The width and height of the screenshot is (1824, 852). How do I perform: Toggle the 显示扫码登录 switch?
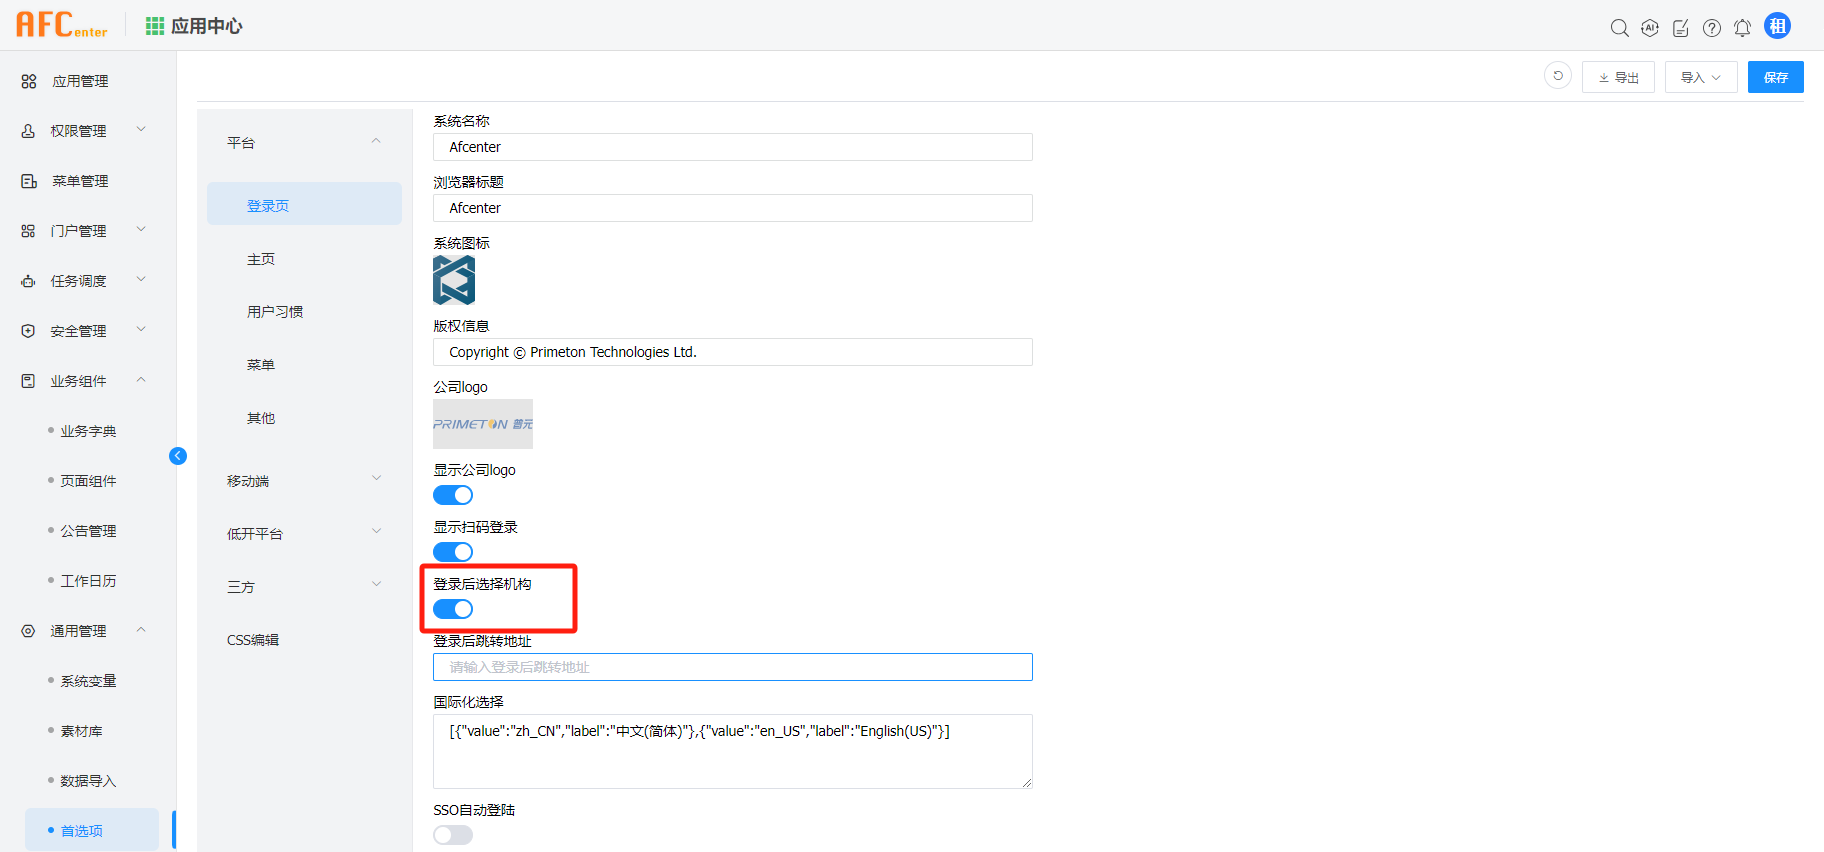(x=453, y=552)
